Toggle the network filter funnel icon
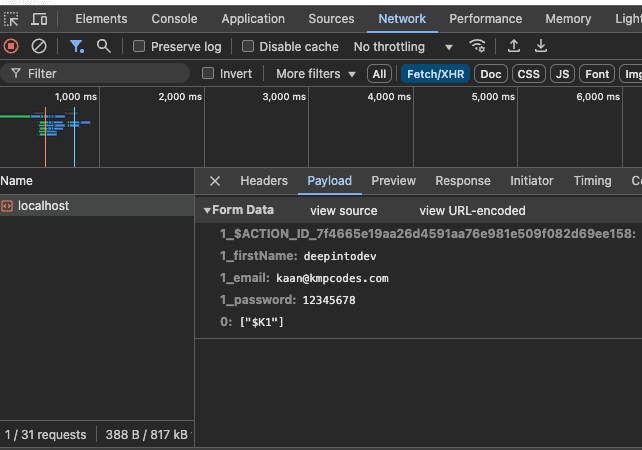Image resolution: width=642 pixels, height=450 pixels. pyautogui.click(x=77, y=46)
